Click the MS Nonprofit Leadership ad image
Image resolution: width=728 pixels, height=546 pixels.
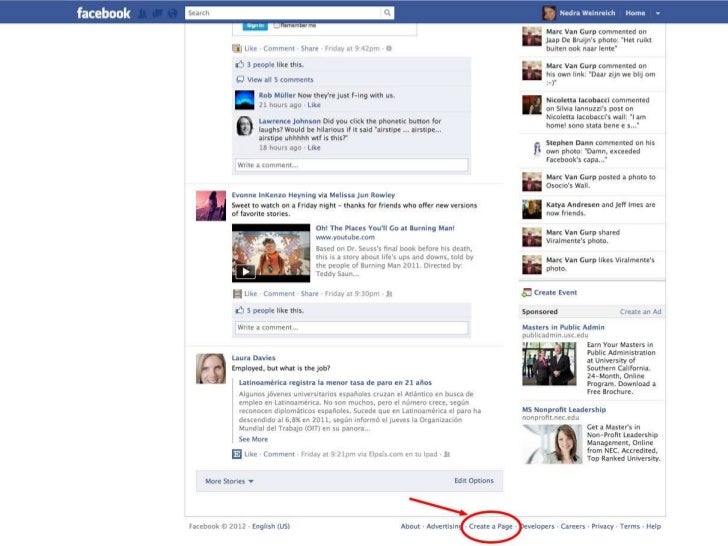552,444
